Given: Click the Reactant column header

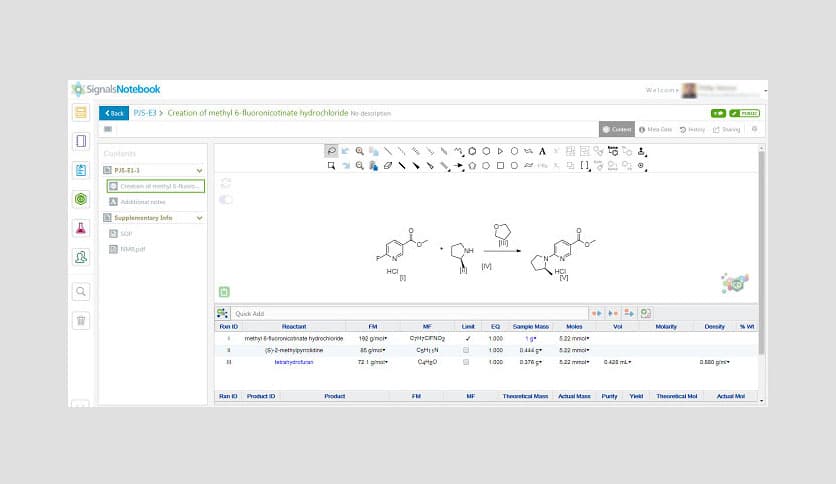Looking at the screenshot, I should coord(294,326).
